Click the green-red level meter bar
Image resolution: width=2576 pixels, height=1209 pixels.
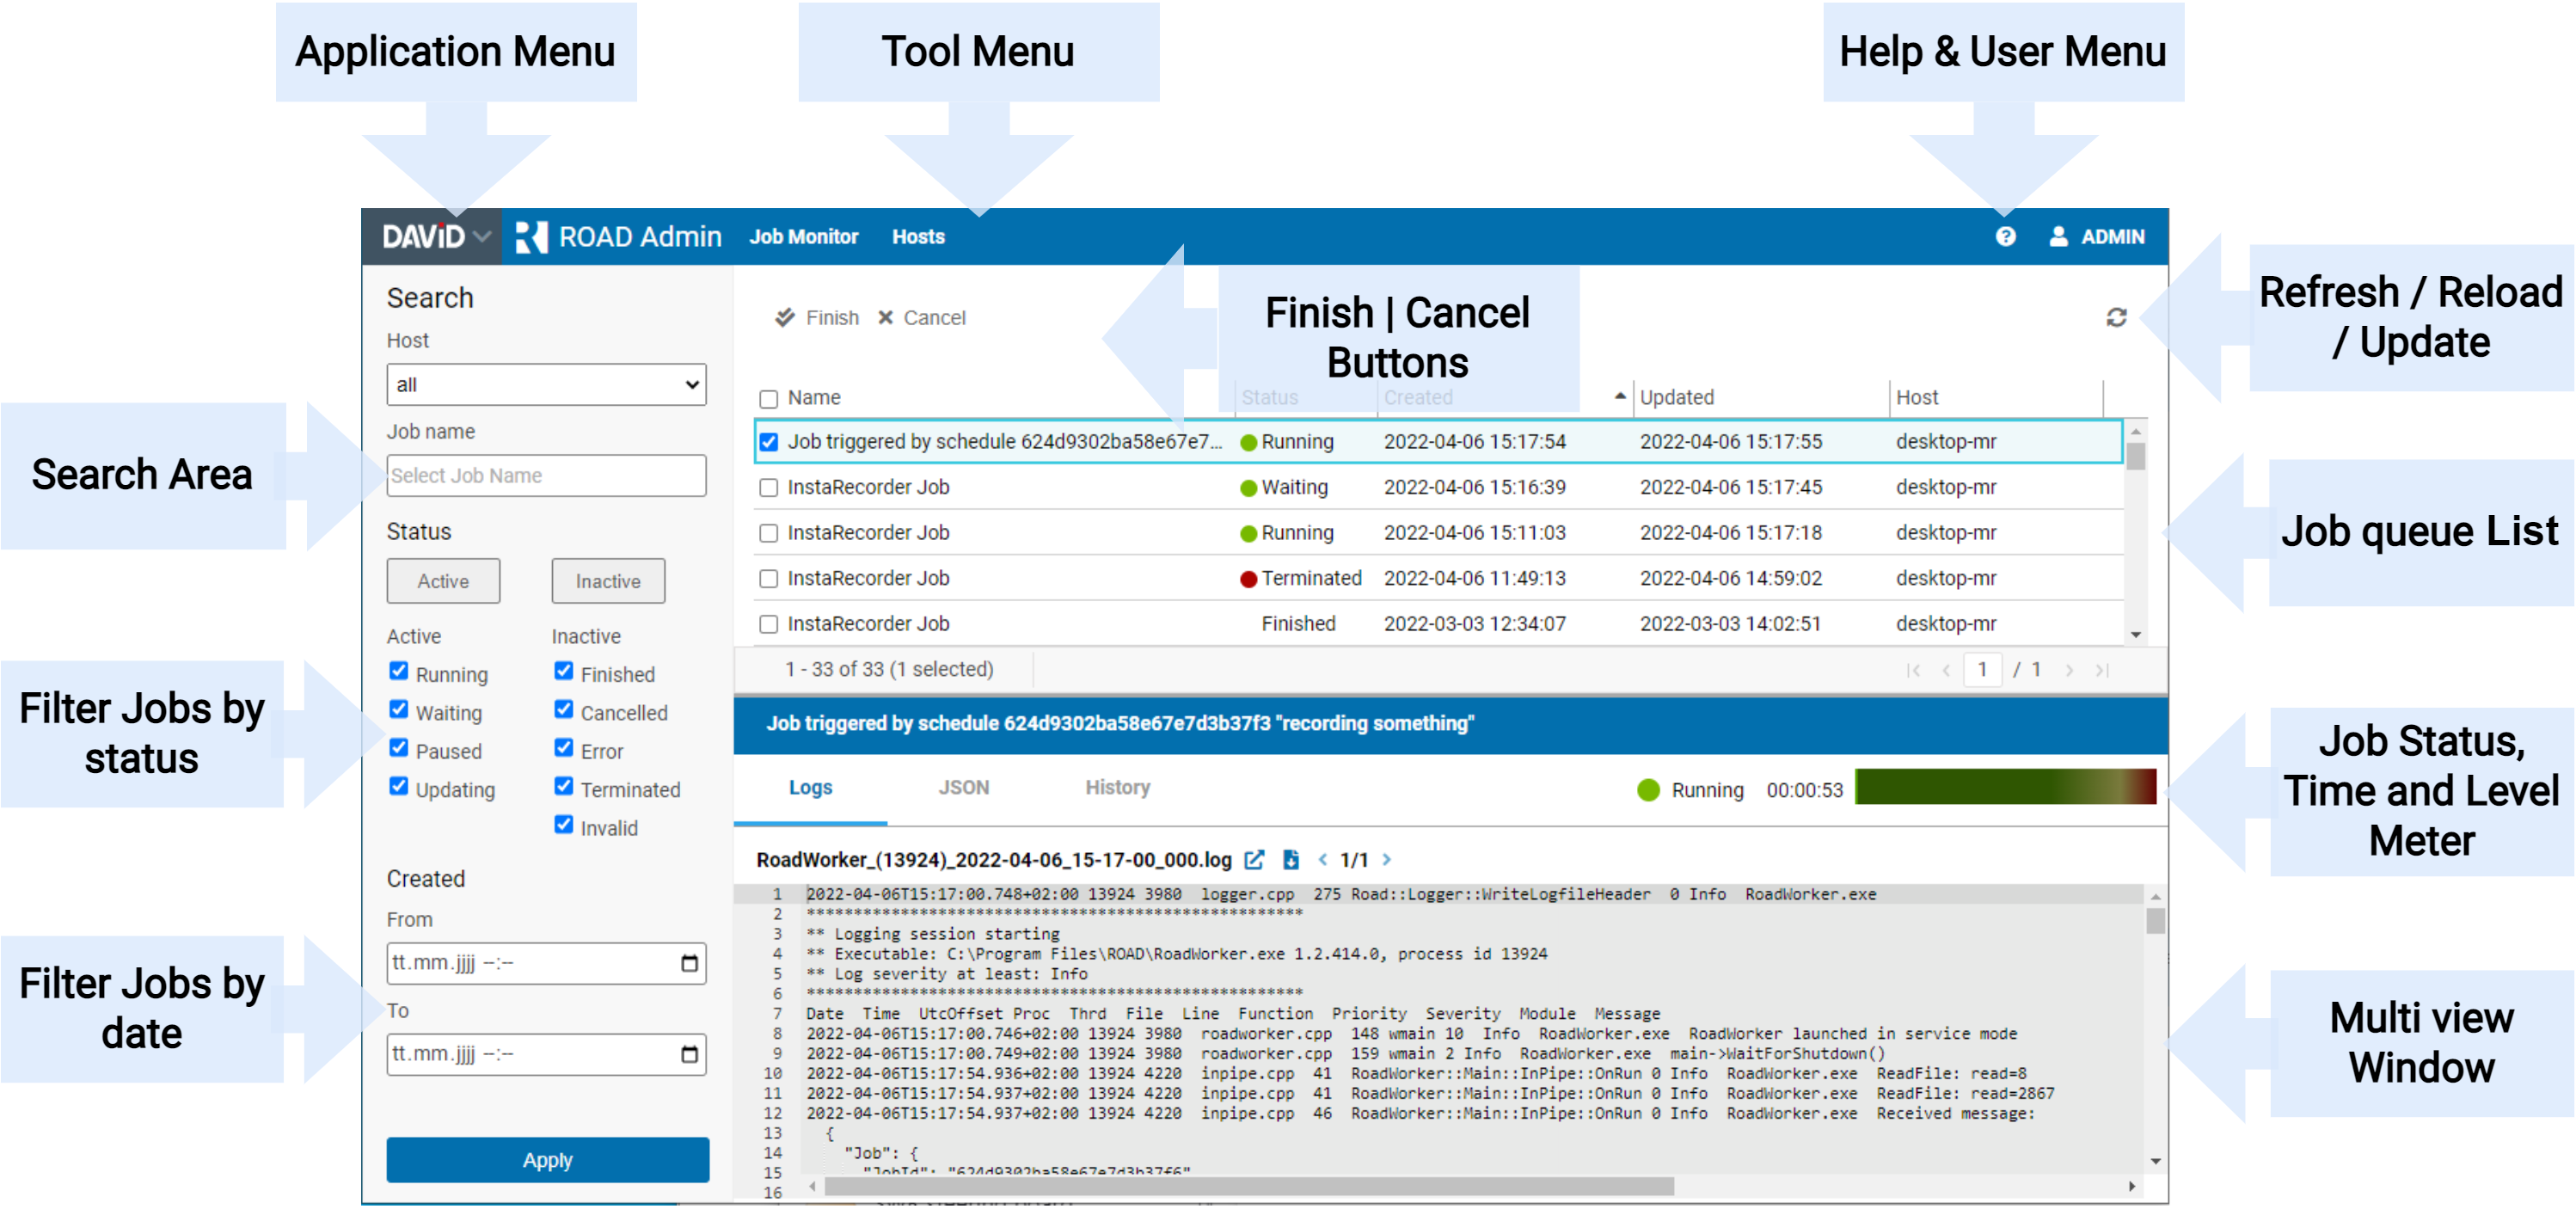point(2004,787)
